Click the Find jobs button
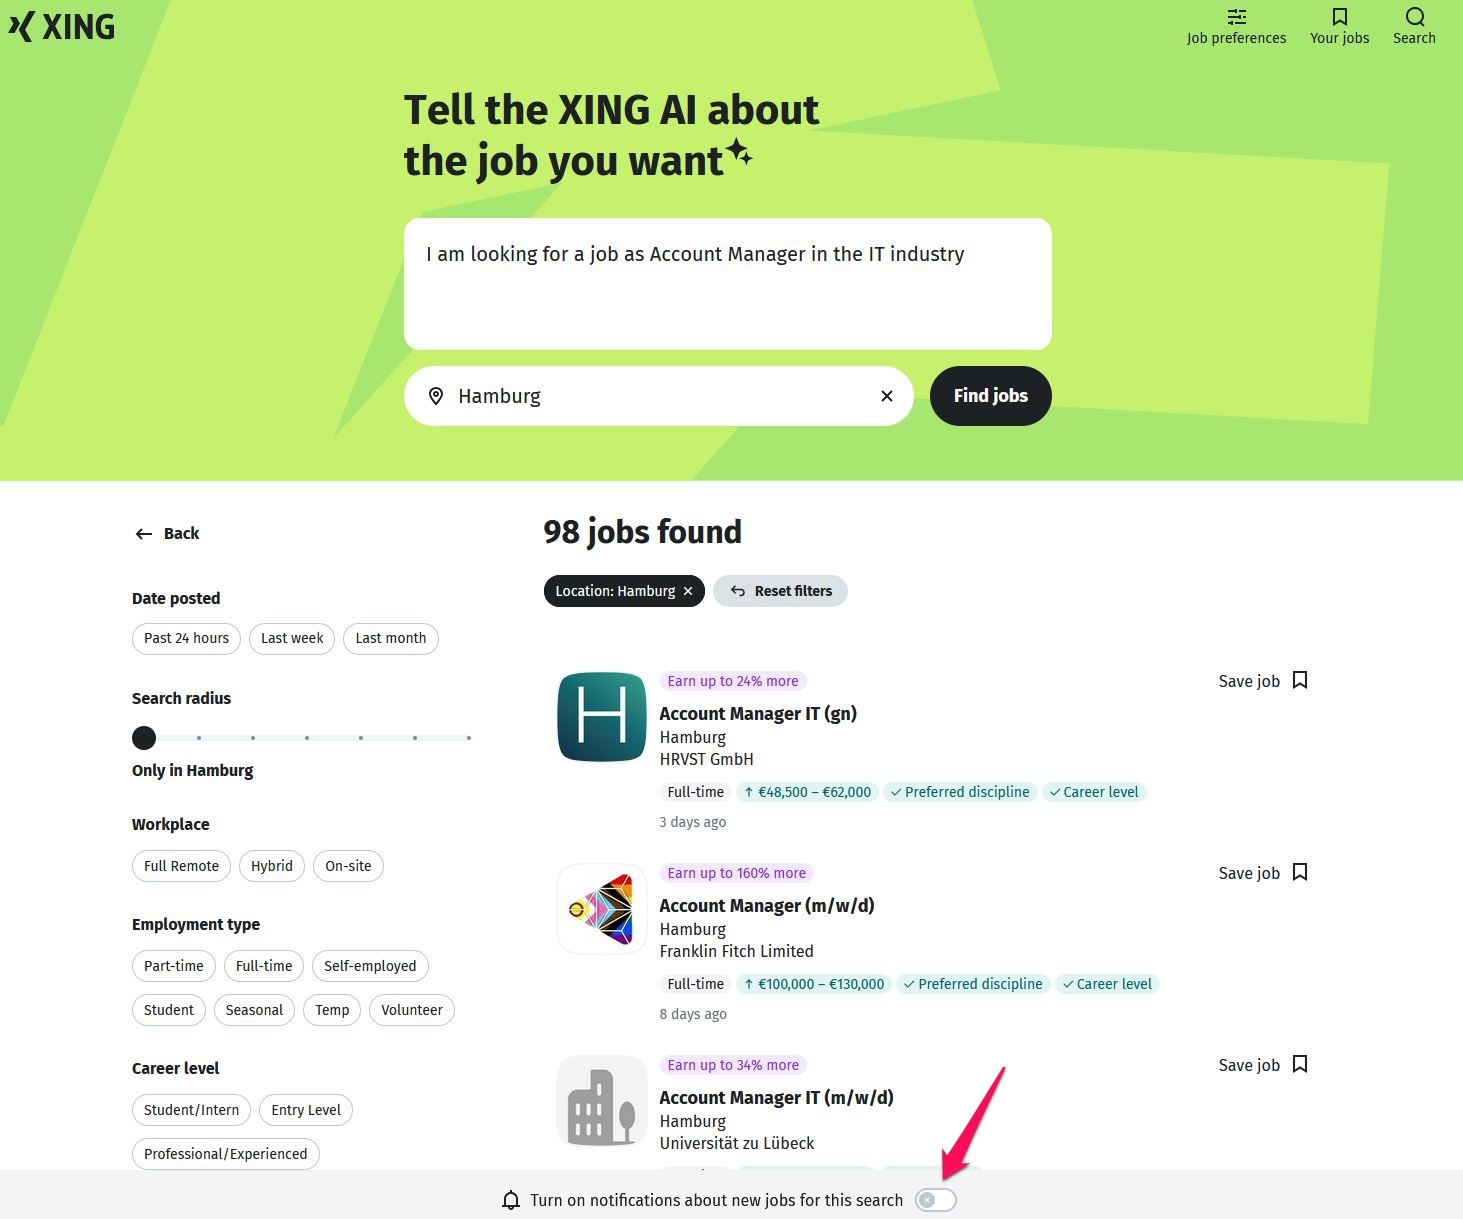The width and height of the screenshot is (1463, 1219). coord(990,396)
